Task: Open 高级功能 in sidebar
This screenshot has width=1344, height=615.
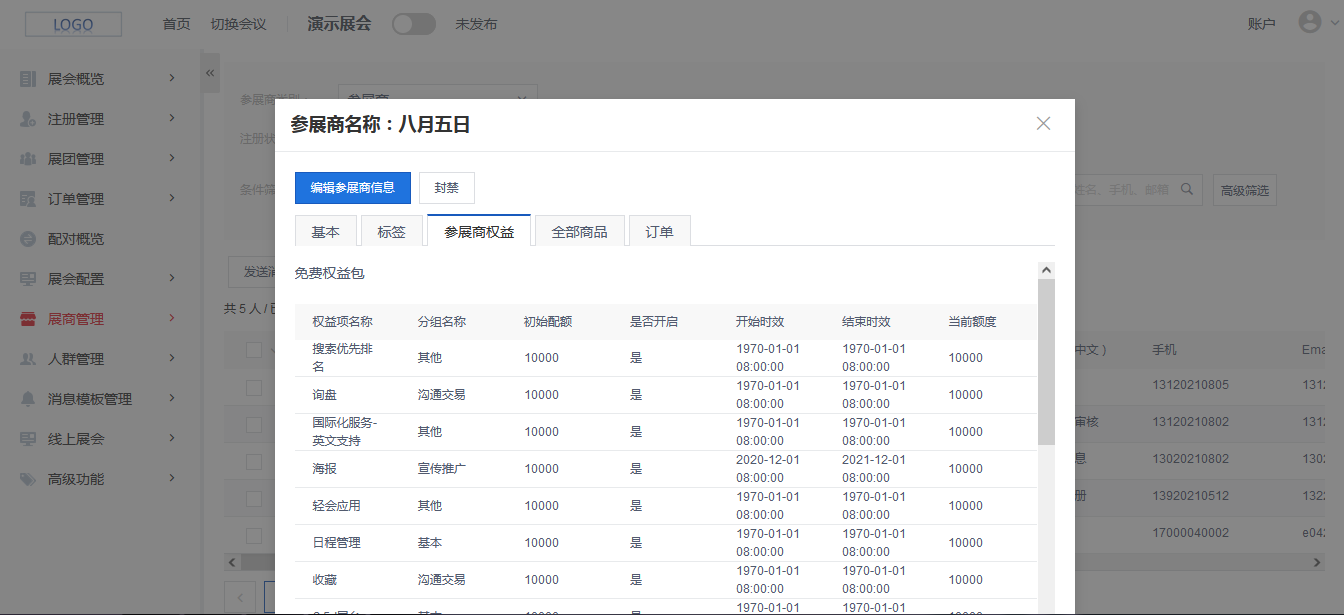Action: [76, 479]
